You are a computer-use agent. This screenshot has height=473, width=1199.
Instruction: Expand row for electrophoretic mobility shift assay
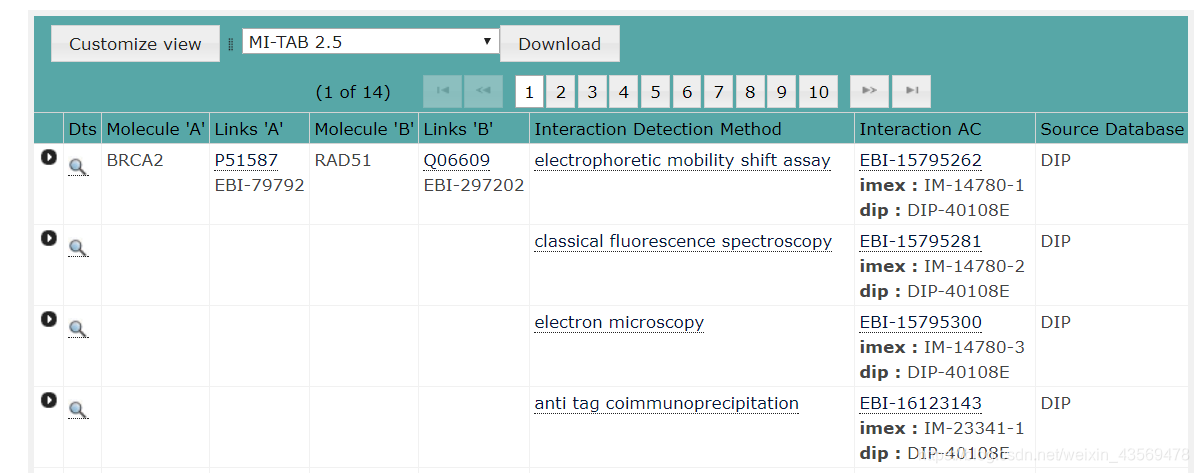tap(49, 157)
